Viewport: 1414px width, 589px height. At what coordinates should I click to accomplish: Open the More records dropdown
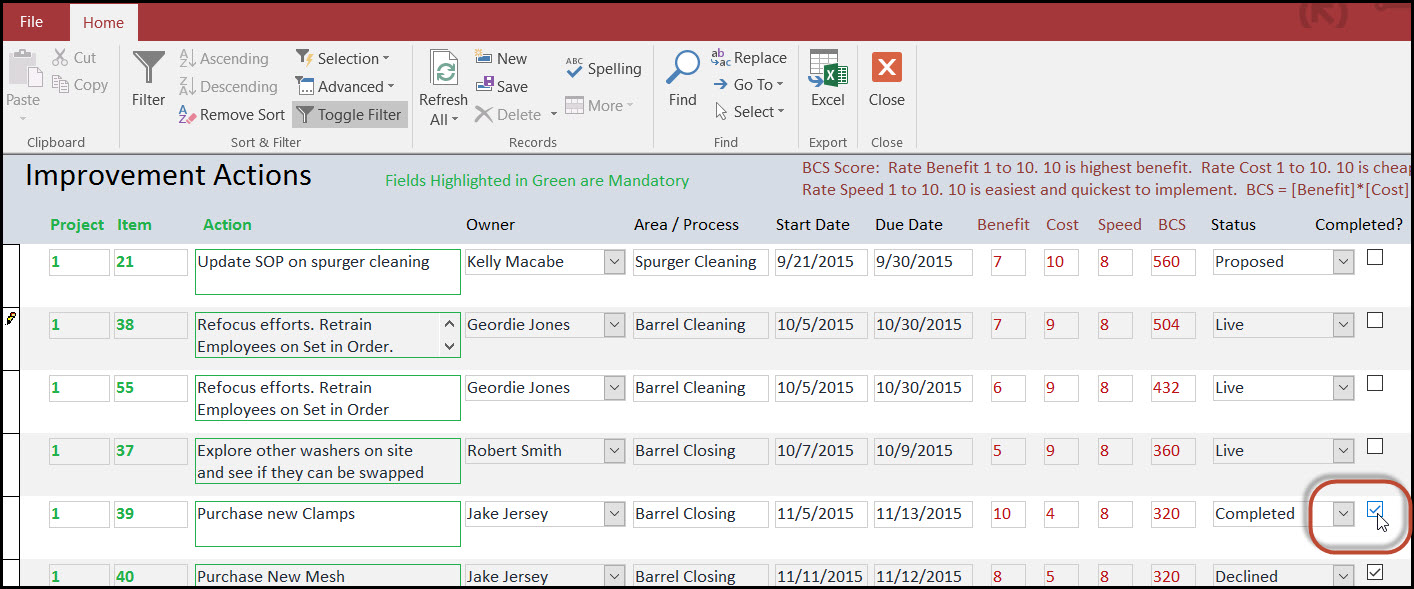tap(599, 105)
